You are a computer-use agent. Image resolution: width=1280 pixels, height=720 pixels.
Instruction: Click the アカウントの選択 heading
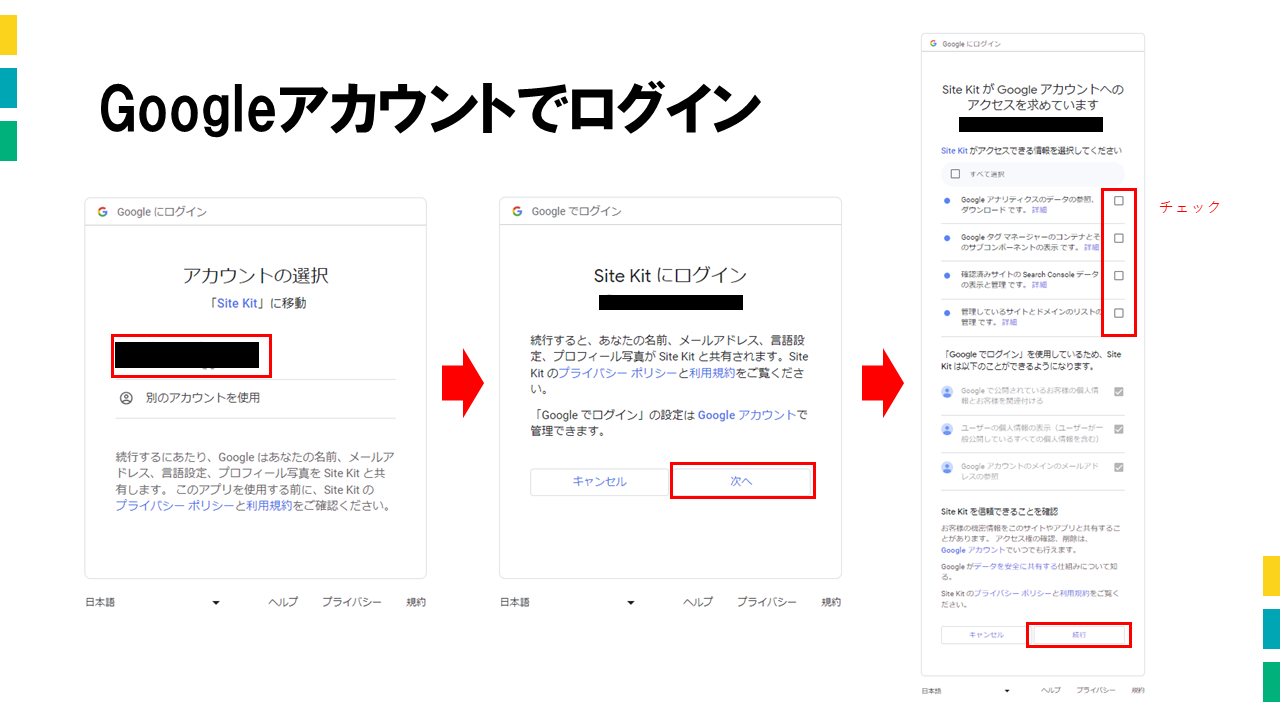[255, 275]
